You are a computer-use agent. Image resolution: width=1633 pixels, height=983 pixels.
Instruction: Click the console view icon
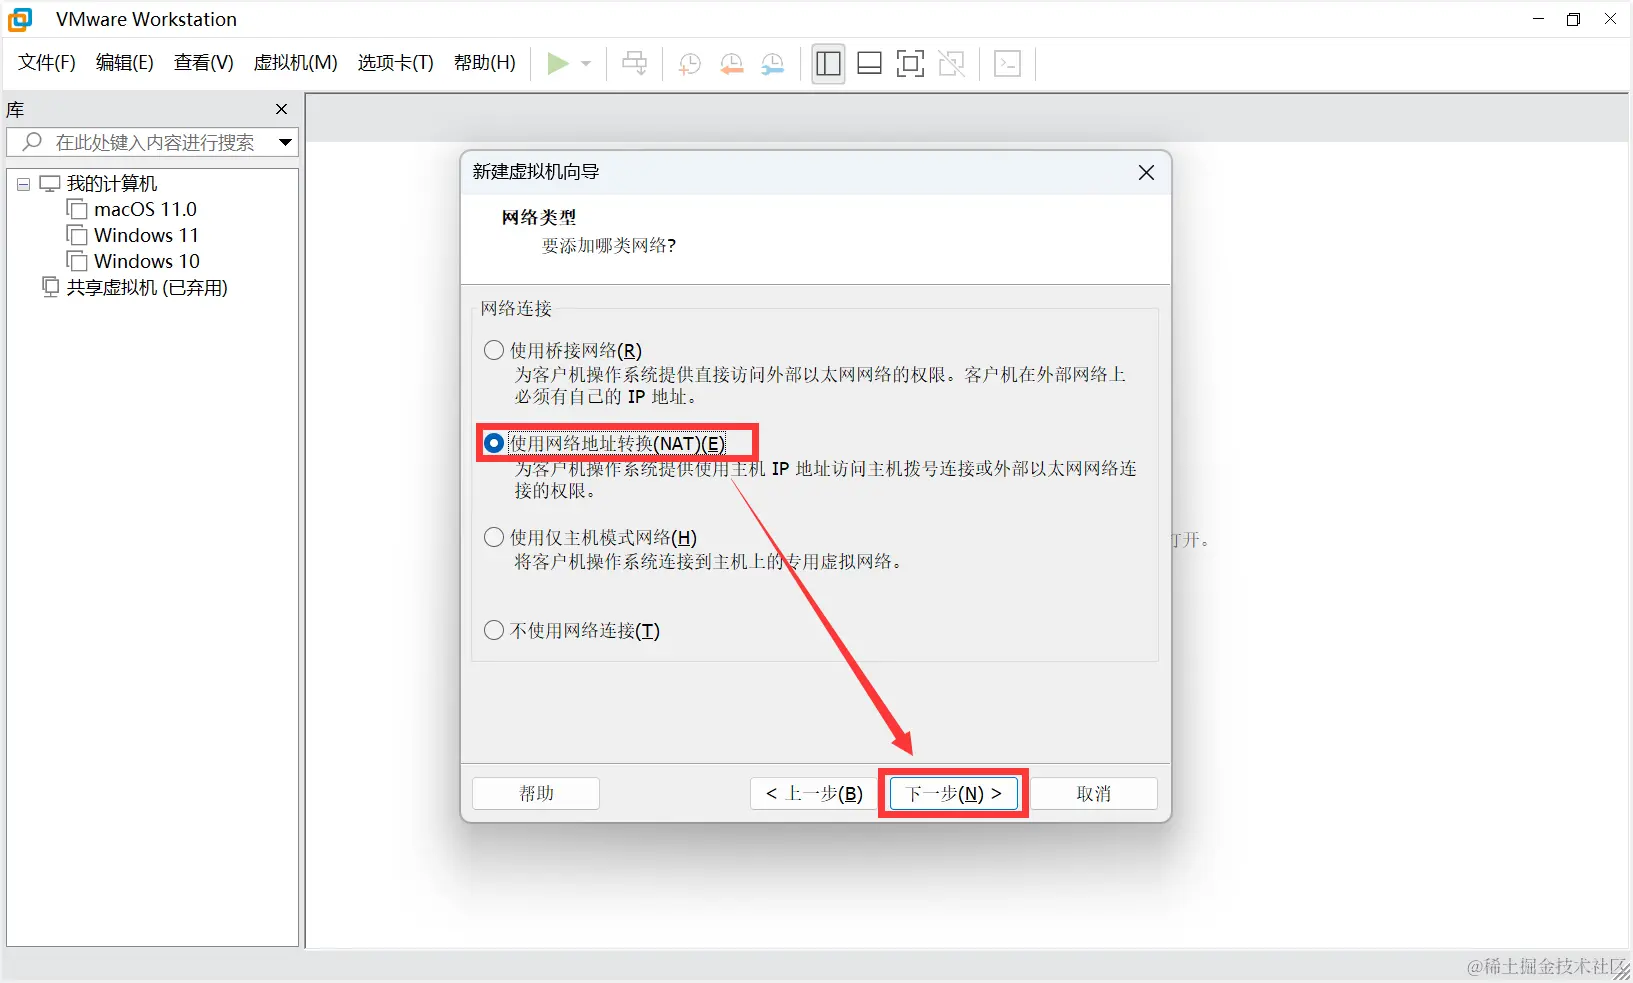(x=1008, y=64)
